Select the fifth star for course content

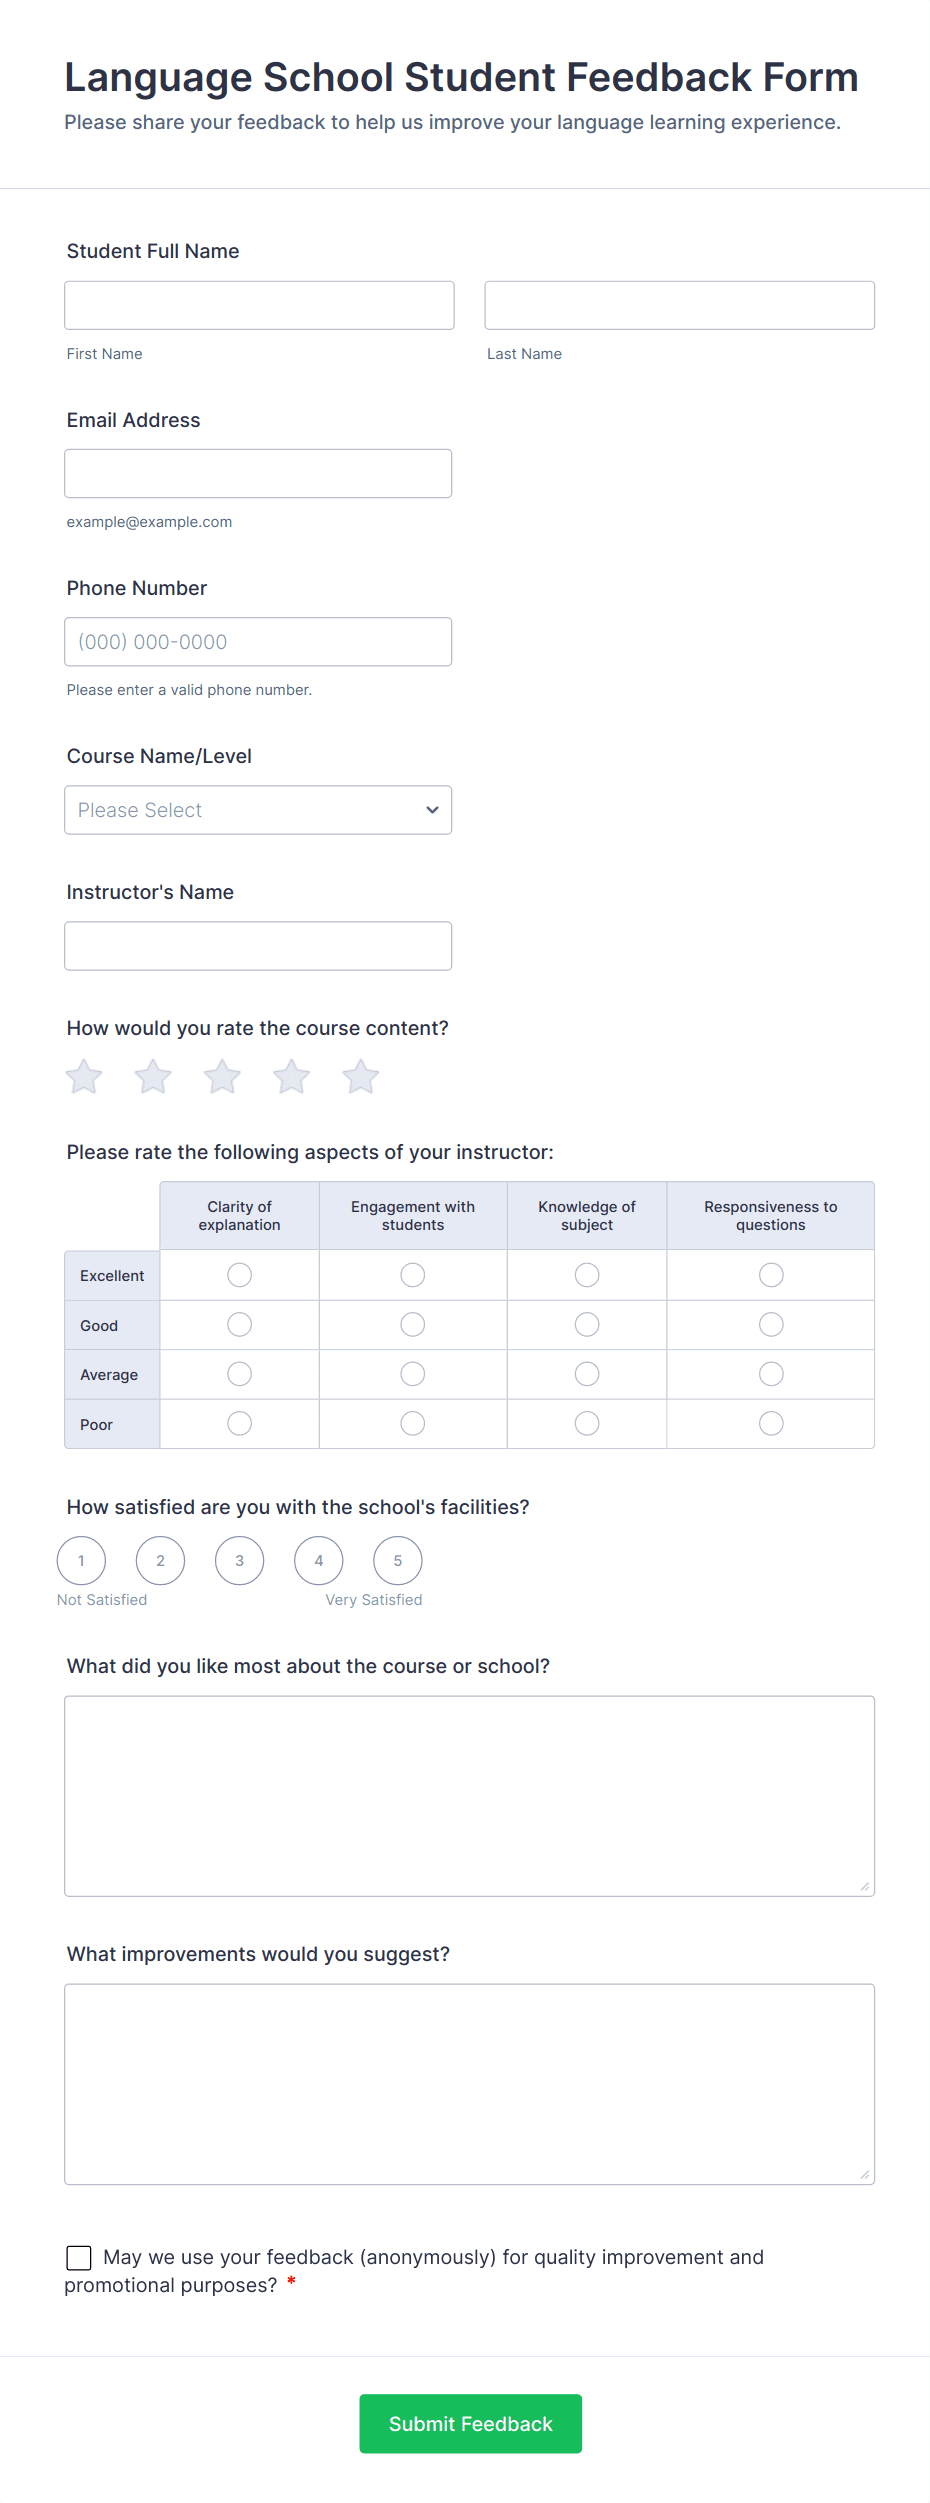coord(361,1077)
